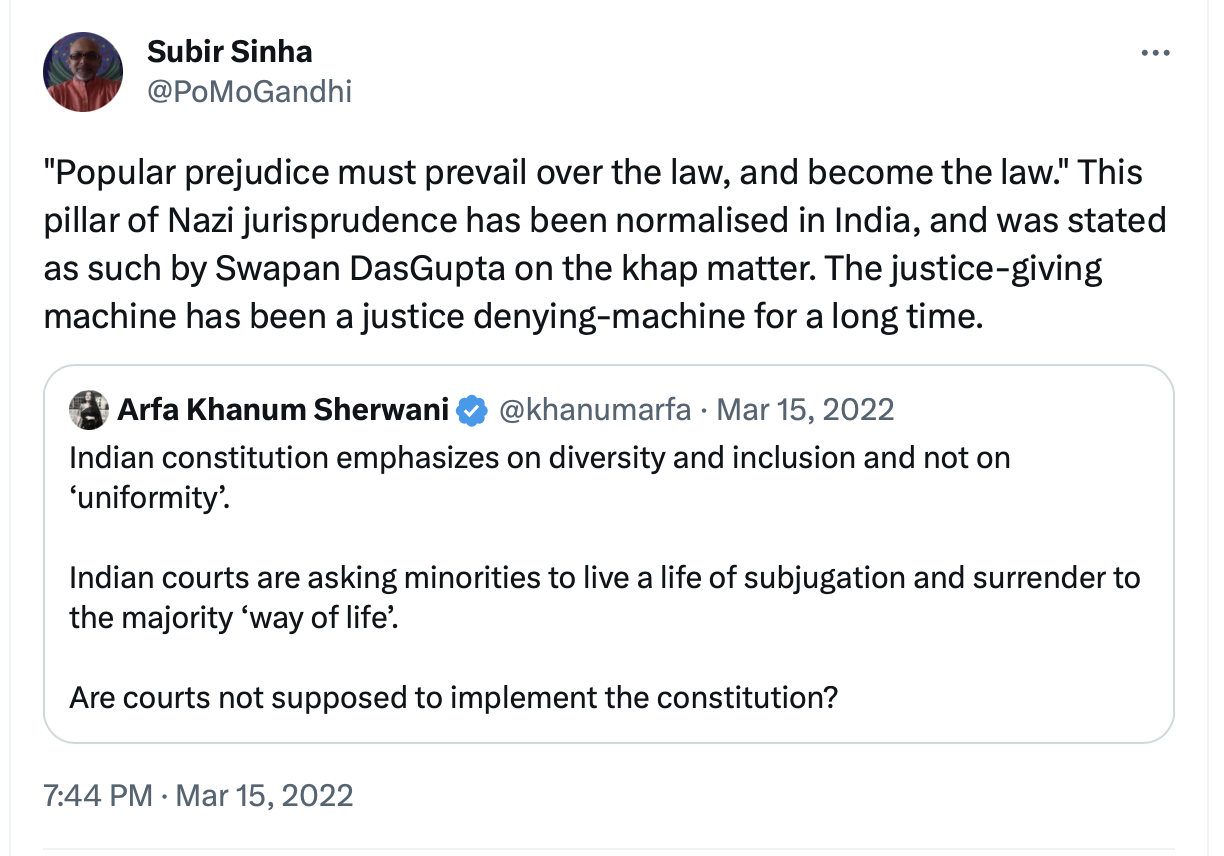Visit the @PoMoGandhi handle
Viewport: 1224px width, 856px height.
pyautogui.click(x=249, y=92)
